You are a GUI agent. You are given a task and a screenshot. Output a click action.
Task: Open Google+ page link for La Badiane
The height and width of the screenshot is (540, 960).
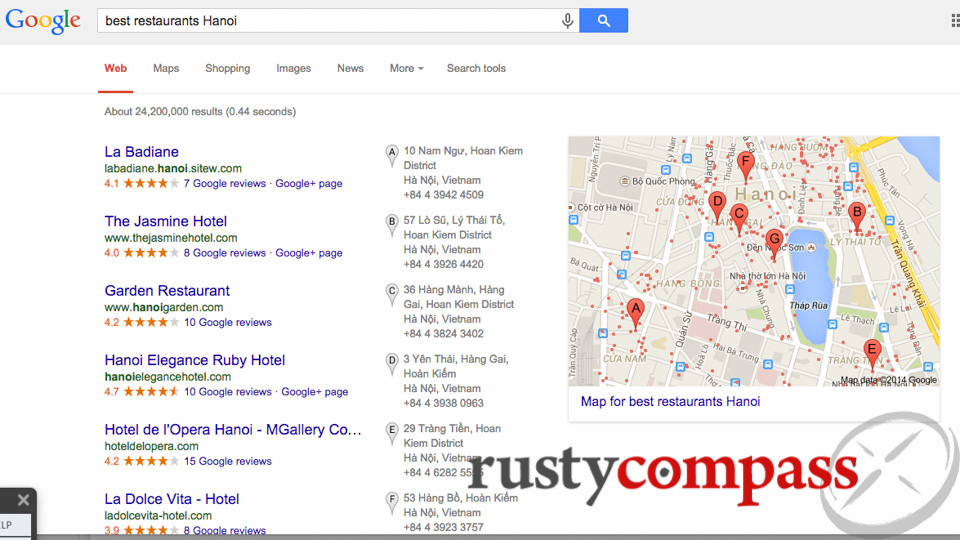coord(309,183)
